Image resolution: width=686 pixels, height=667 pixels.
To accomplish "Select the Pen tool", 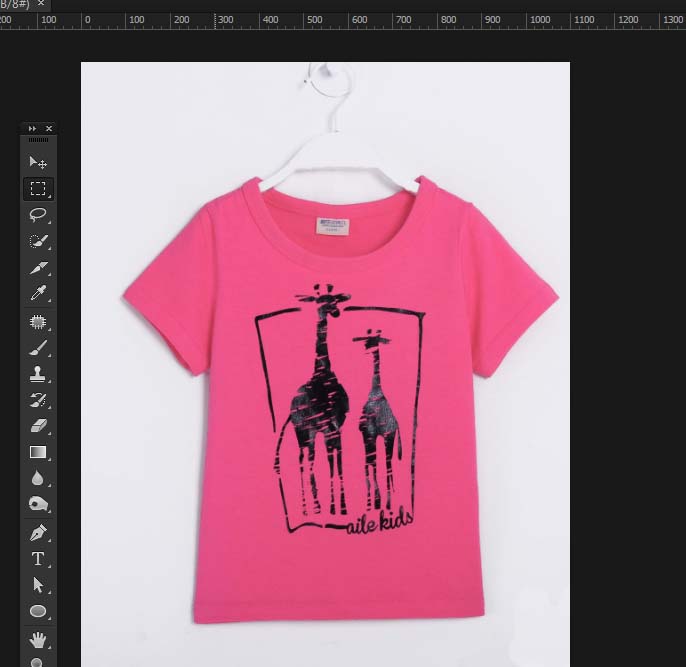I will point(38,532).
